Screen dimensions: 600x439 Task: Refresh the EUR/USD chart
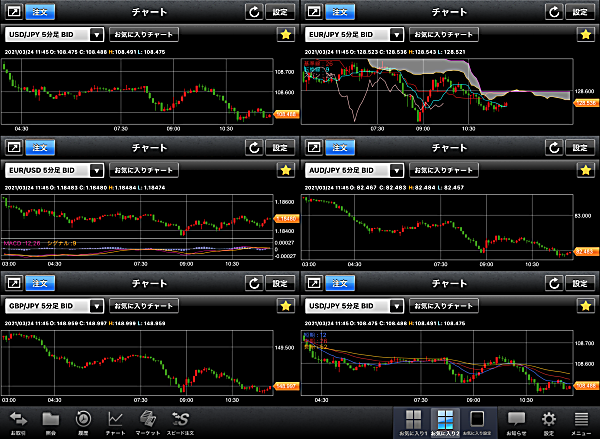tap(254, 147)
